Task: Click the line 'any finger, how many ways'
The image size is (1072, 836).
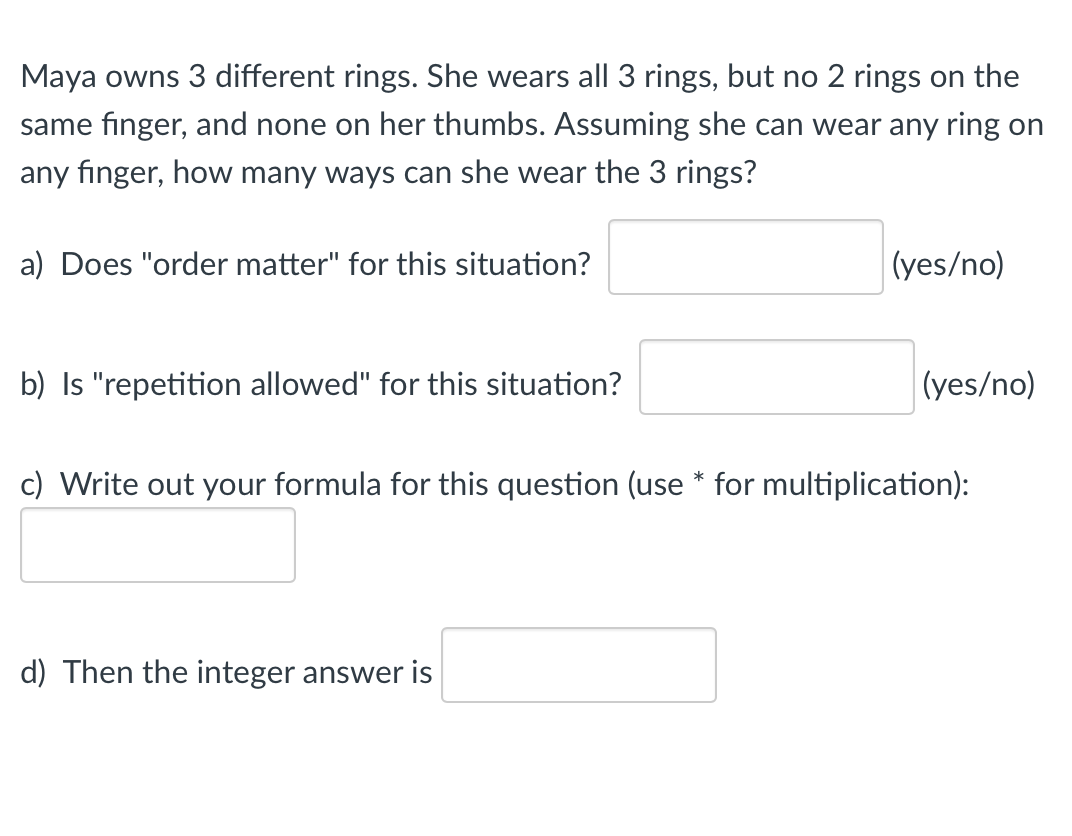Action: point(388,173)
